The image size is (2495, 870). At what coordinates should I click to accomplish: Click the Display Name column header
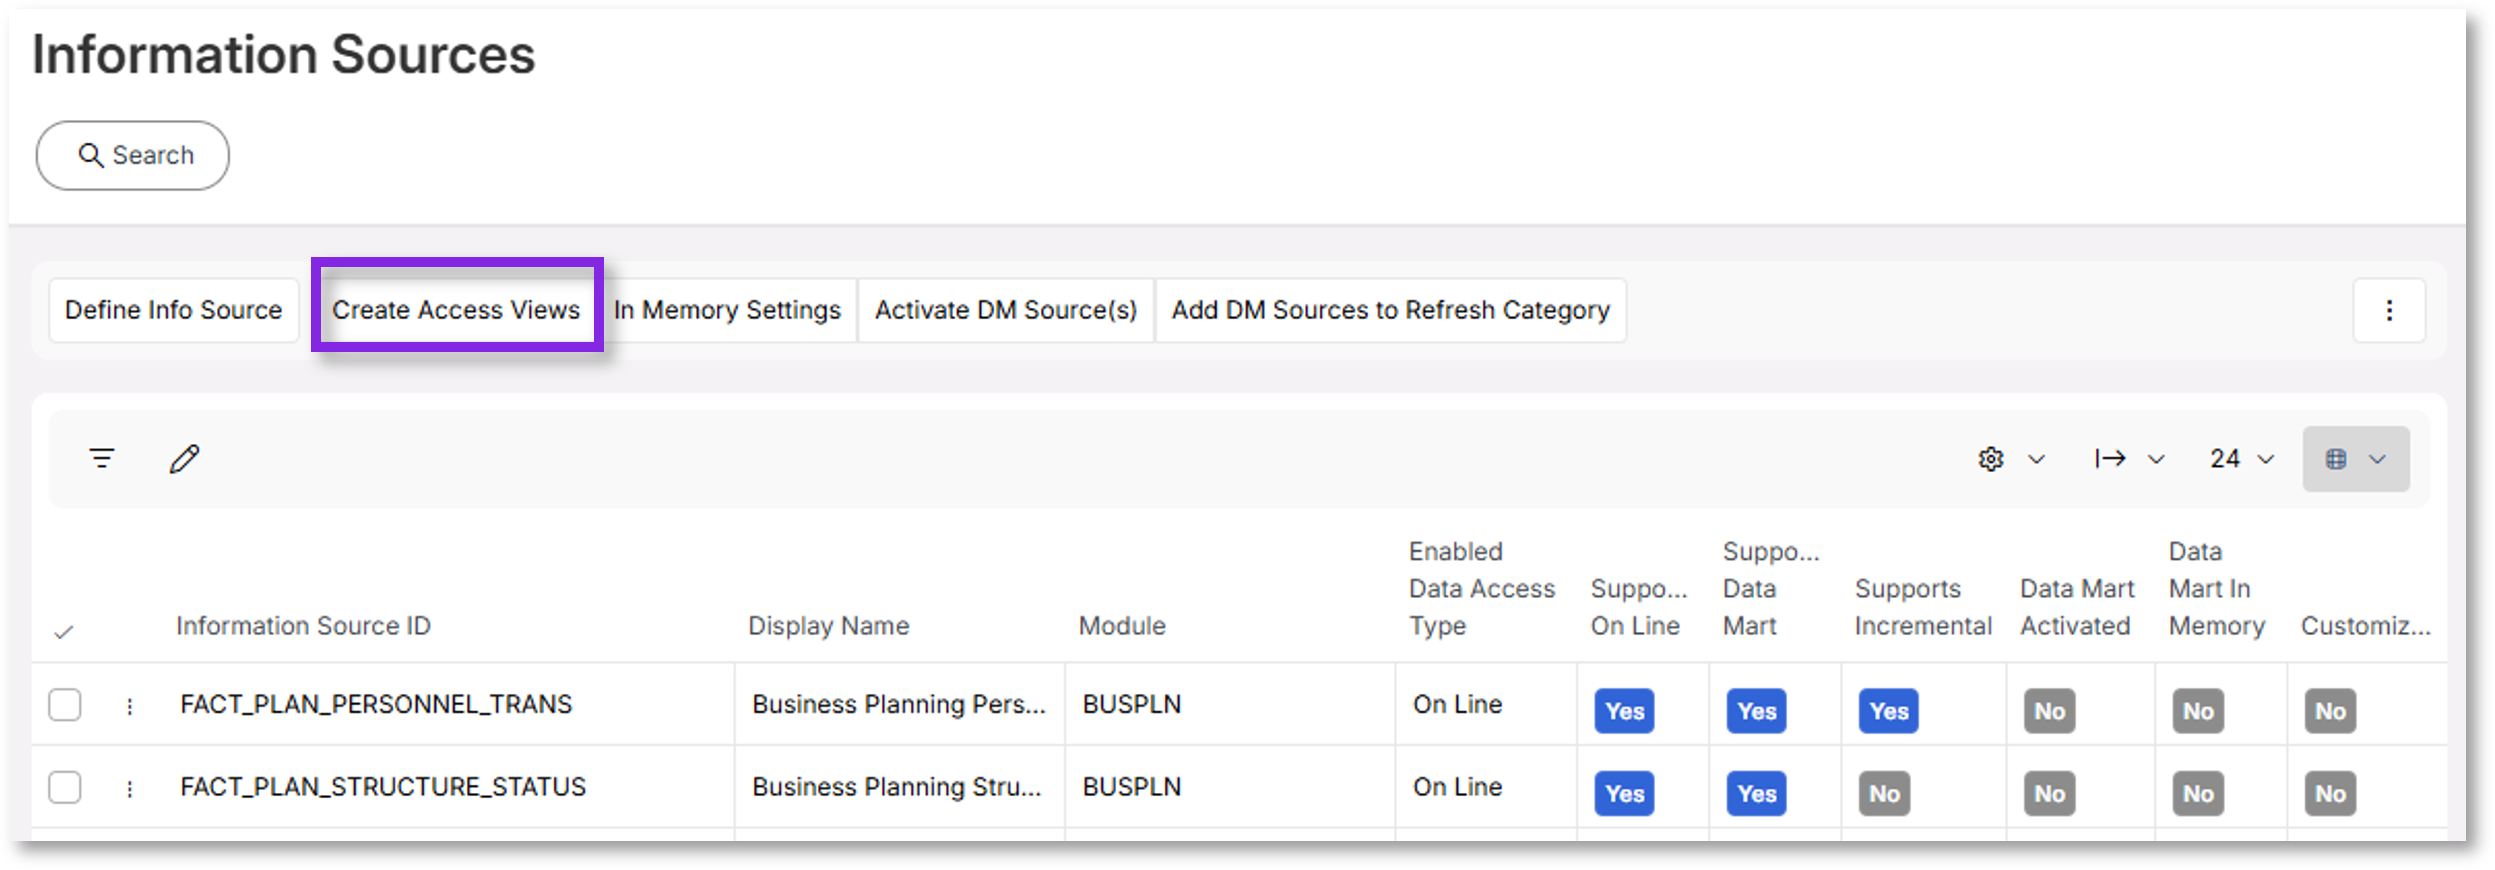click(x=828, y=626)
